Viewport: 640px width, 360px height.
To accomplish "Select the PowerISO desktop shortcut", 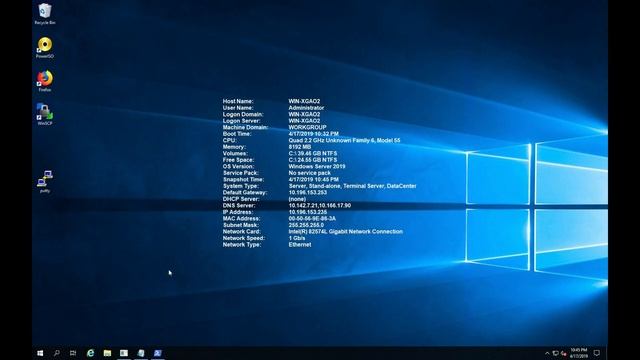I will point(45,48).
